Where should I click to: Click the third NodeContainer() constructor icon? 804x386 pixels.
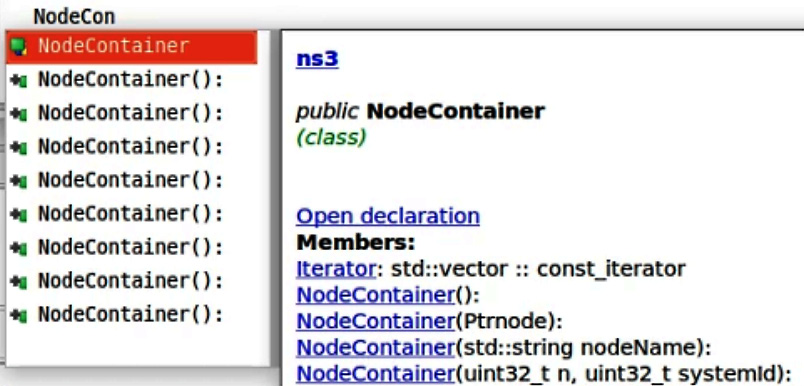[18, 147]
